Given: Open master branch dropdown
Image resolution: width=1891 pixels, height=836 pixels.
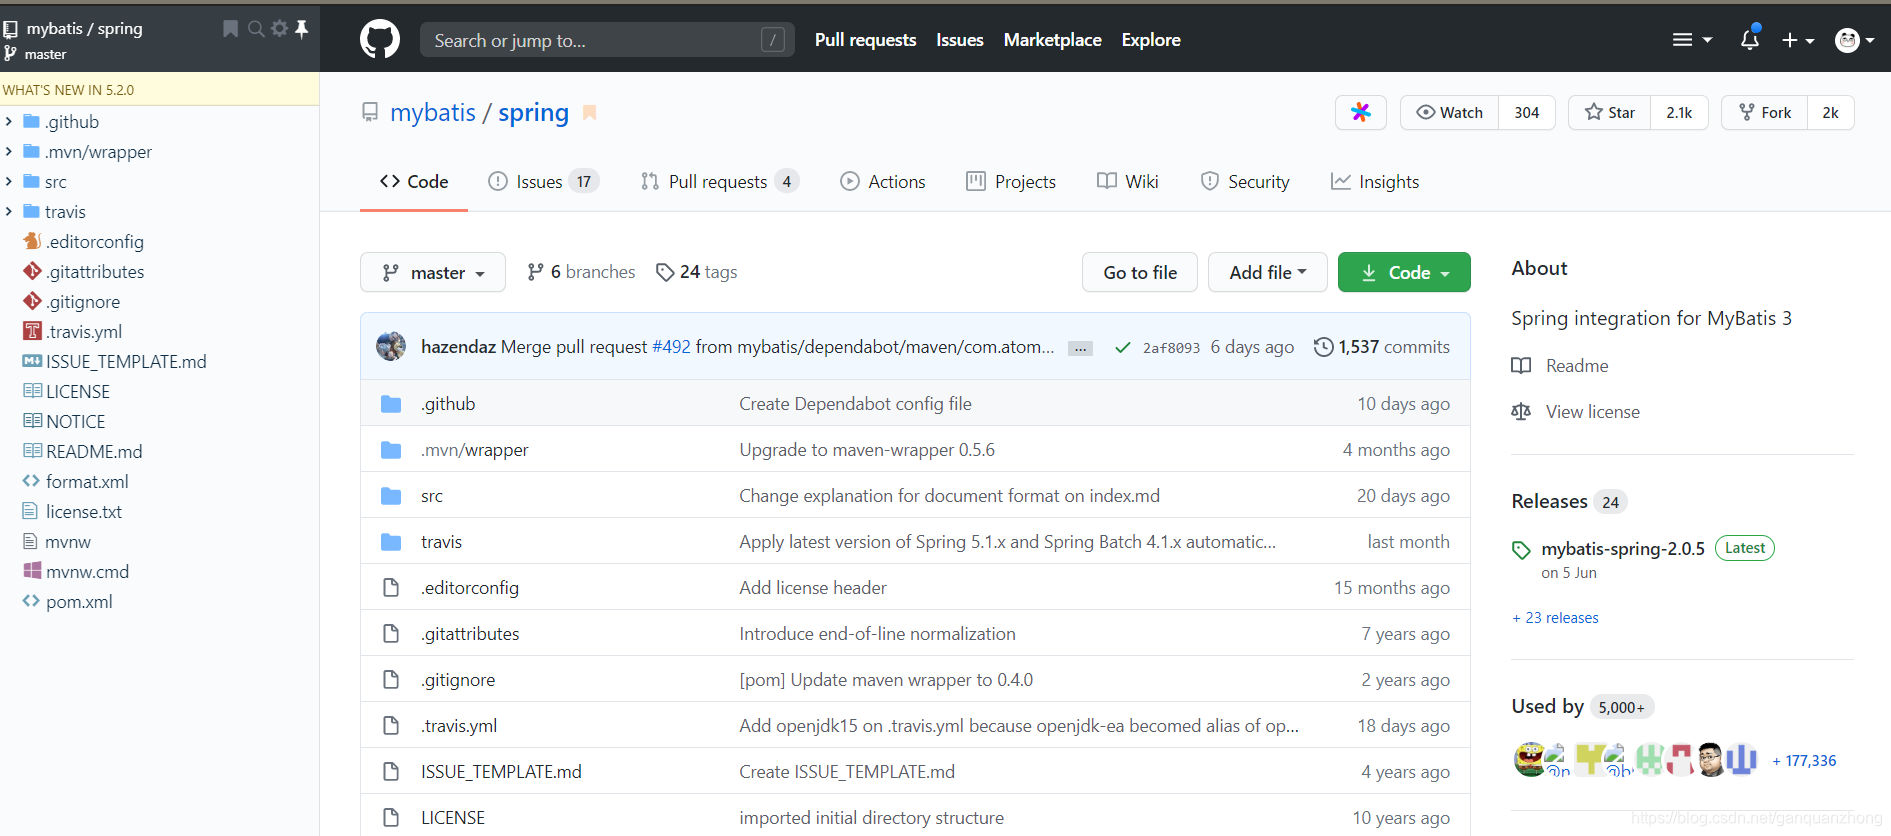Looking at the screenshot, I should (433, 272).
